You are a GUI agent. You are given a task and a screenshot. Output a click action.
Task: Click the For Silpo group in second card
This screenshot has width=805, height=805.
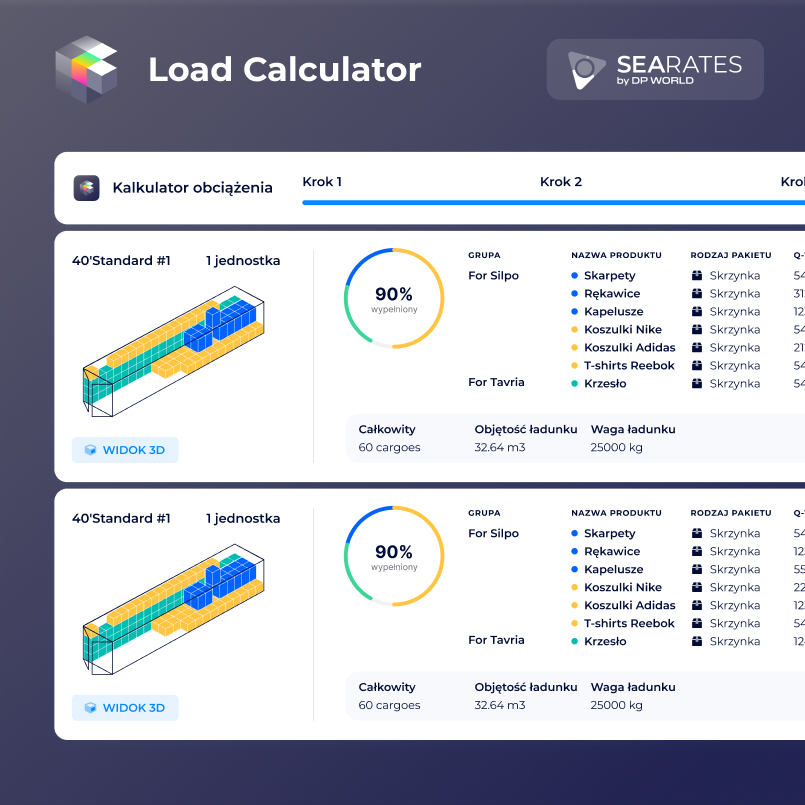click(493, 533)
